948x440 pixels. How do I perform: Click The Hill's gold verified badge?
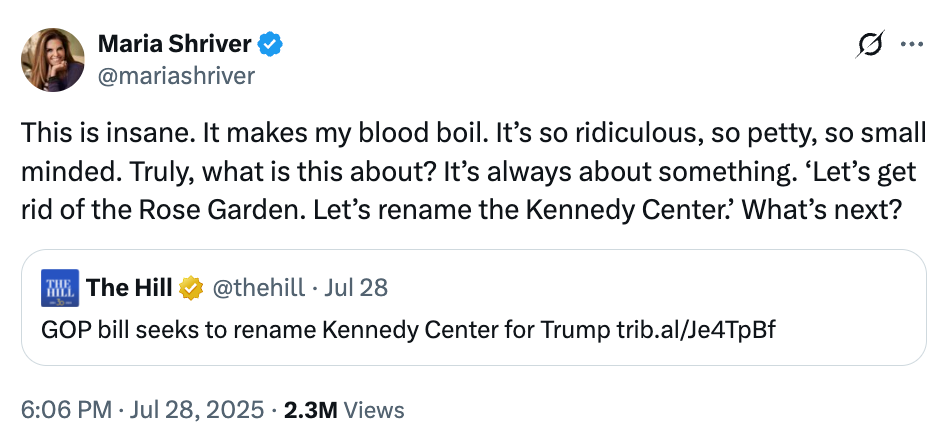coord(190,289)
